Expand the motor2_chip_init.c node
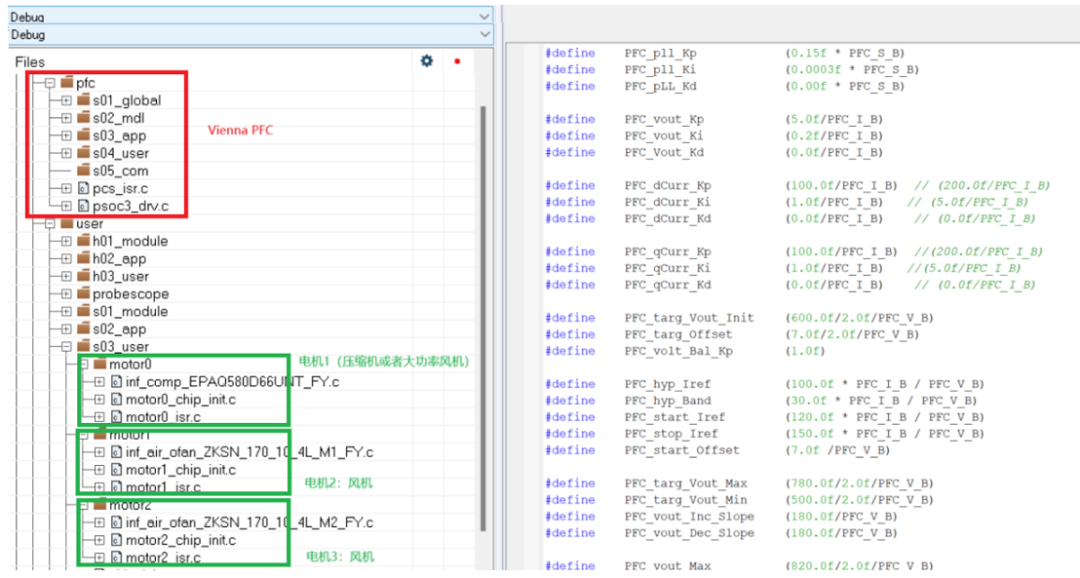 tap(99, 540)
